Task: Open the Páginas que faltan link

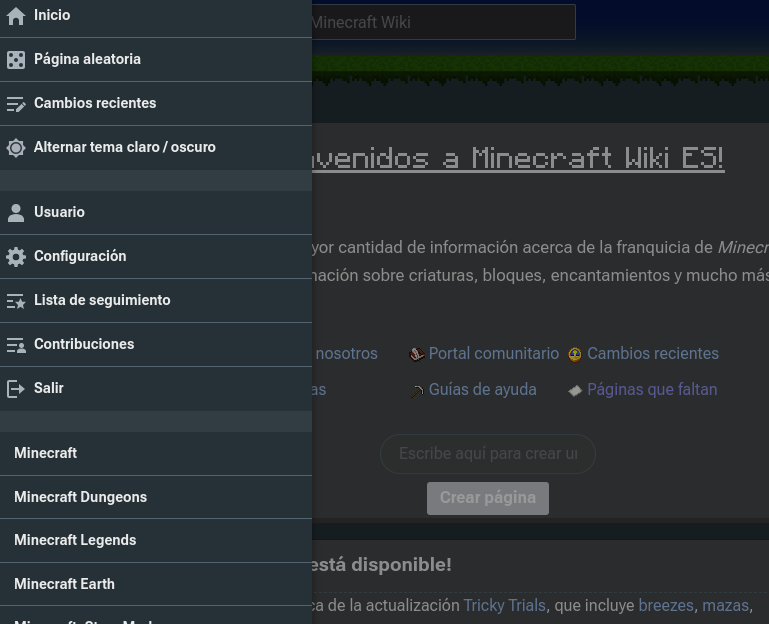Action: (x=652, y=390)
